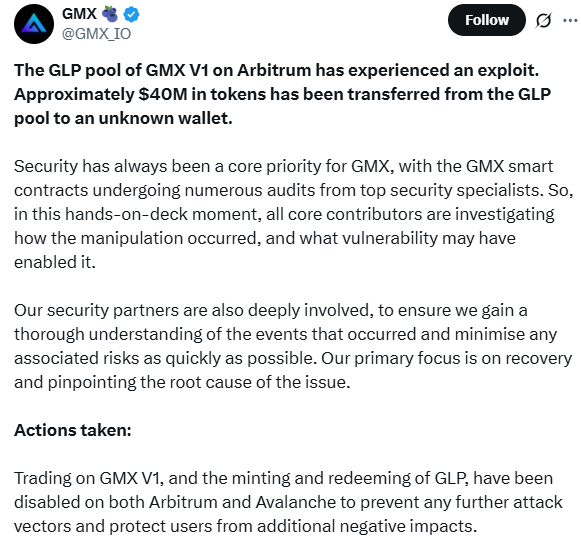This screenshot has height=548, width=581.
Task: Click the 'disabled on both Arbitrum and Avalanche' line
Action: click(288, 502)
